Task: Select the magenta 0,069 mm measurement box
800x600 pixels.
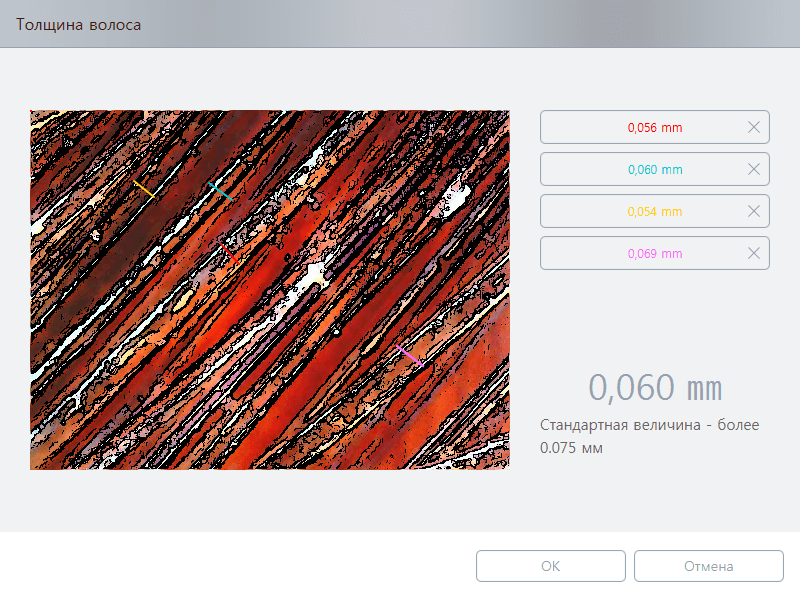Action: click(x=655, y=253)
